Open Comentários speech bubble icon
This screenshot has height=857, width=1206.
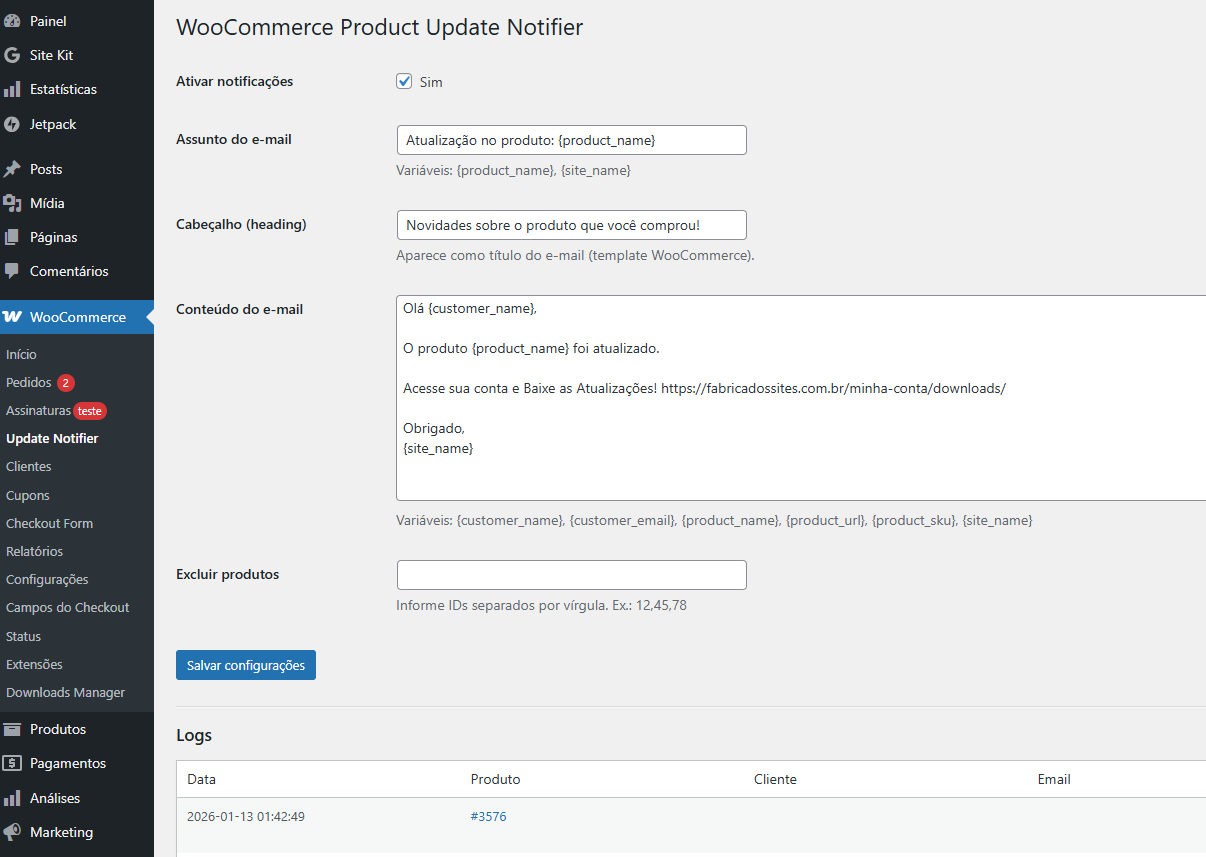[x=12, y=271]
